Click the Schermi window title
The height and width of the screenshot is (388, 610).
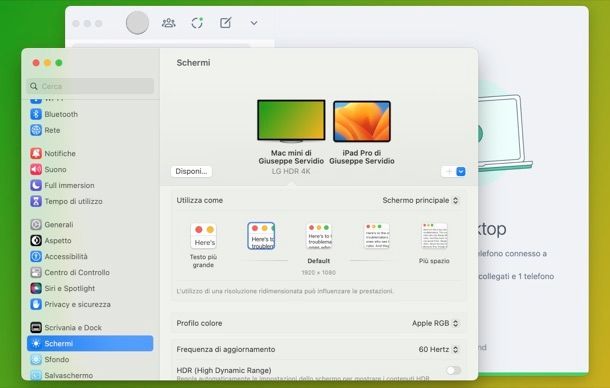[193, 63]
